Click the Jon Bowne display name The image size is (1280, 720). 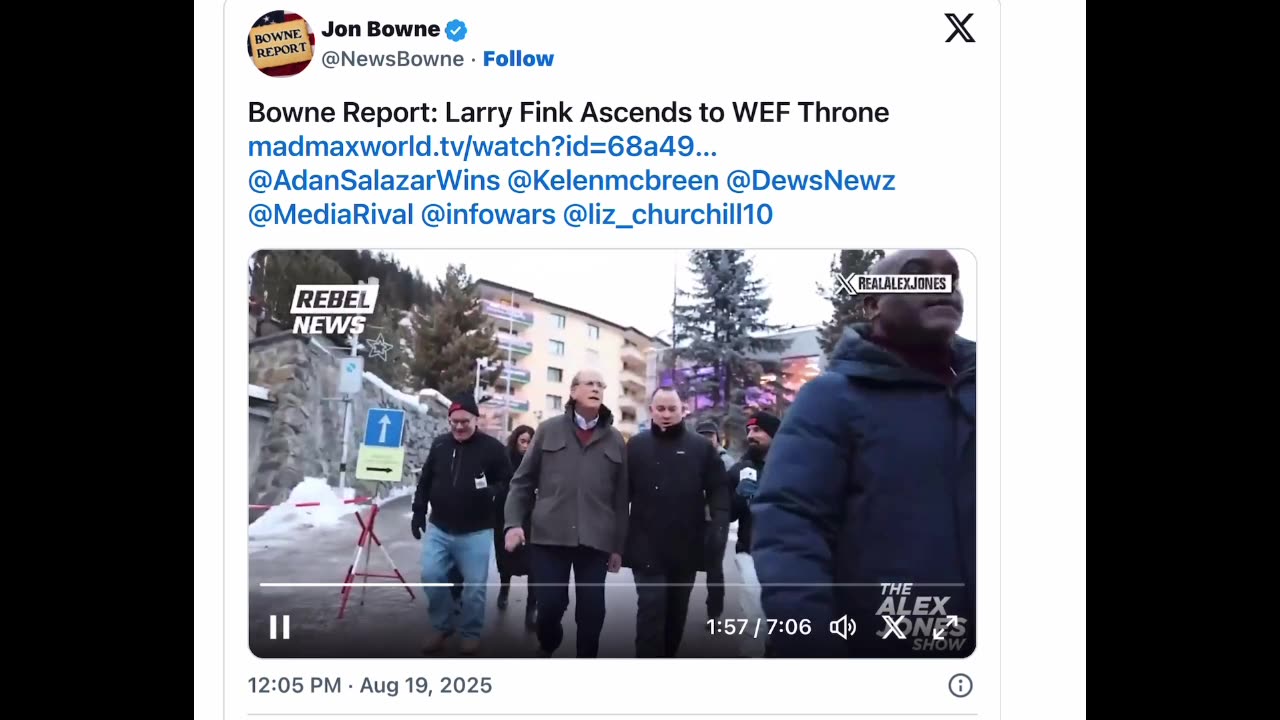pos(380,30)
